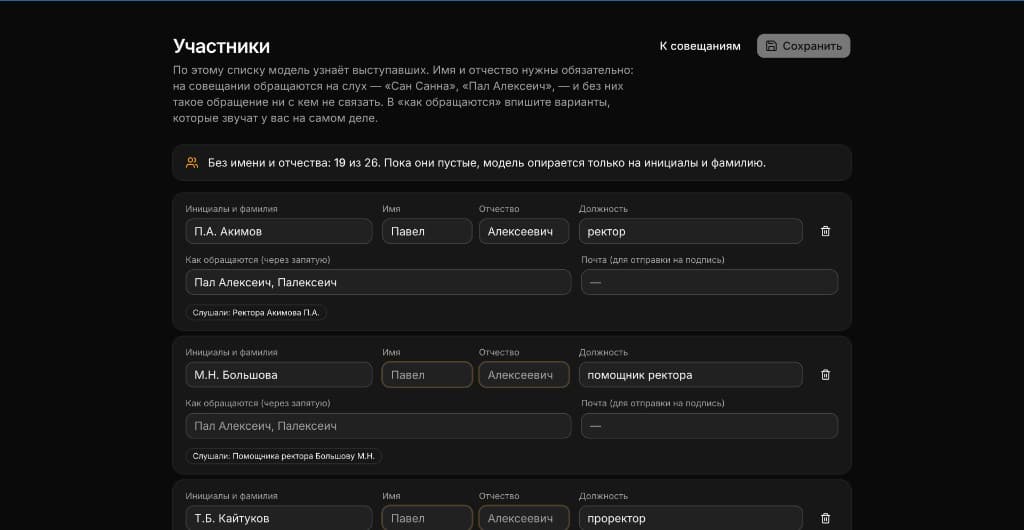Click the Слушали: Помощника ректора Большову М.Н. chip

(x=283, y=456)
